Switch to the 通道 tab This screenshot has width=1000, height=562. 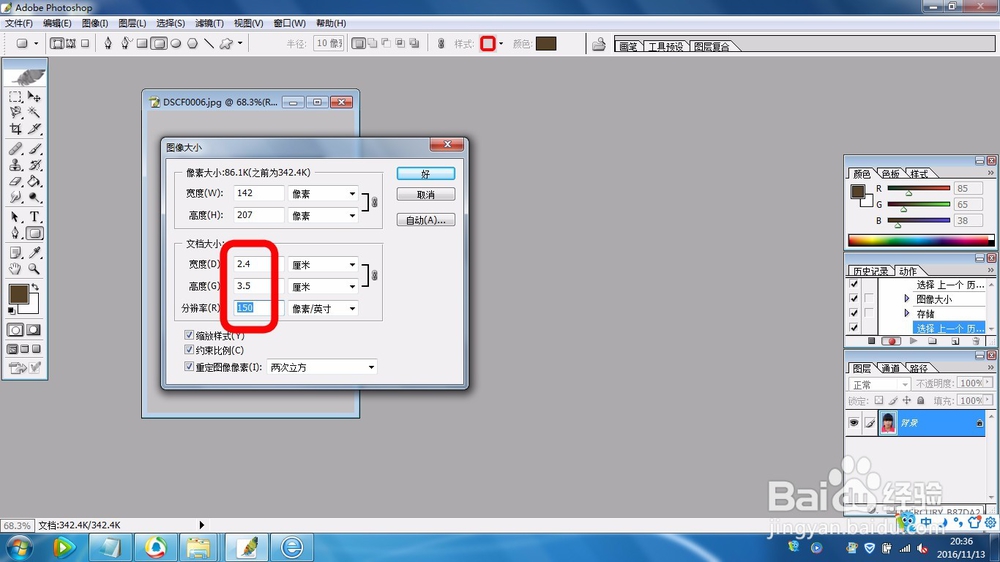(x=890, y=368)
